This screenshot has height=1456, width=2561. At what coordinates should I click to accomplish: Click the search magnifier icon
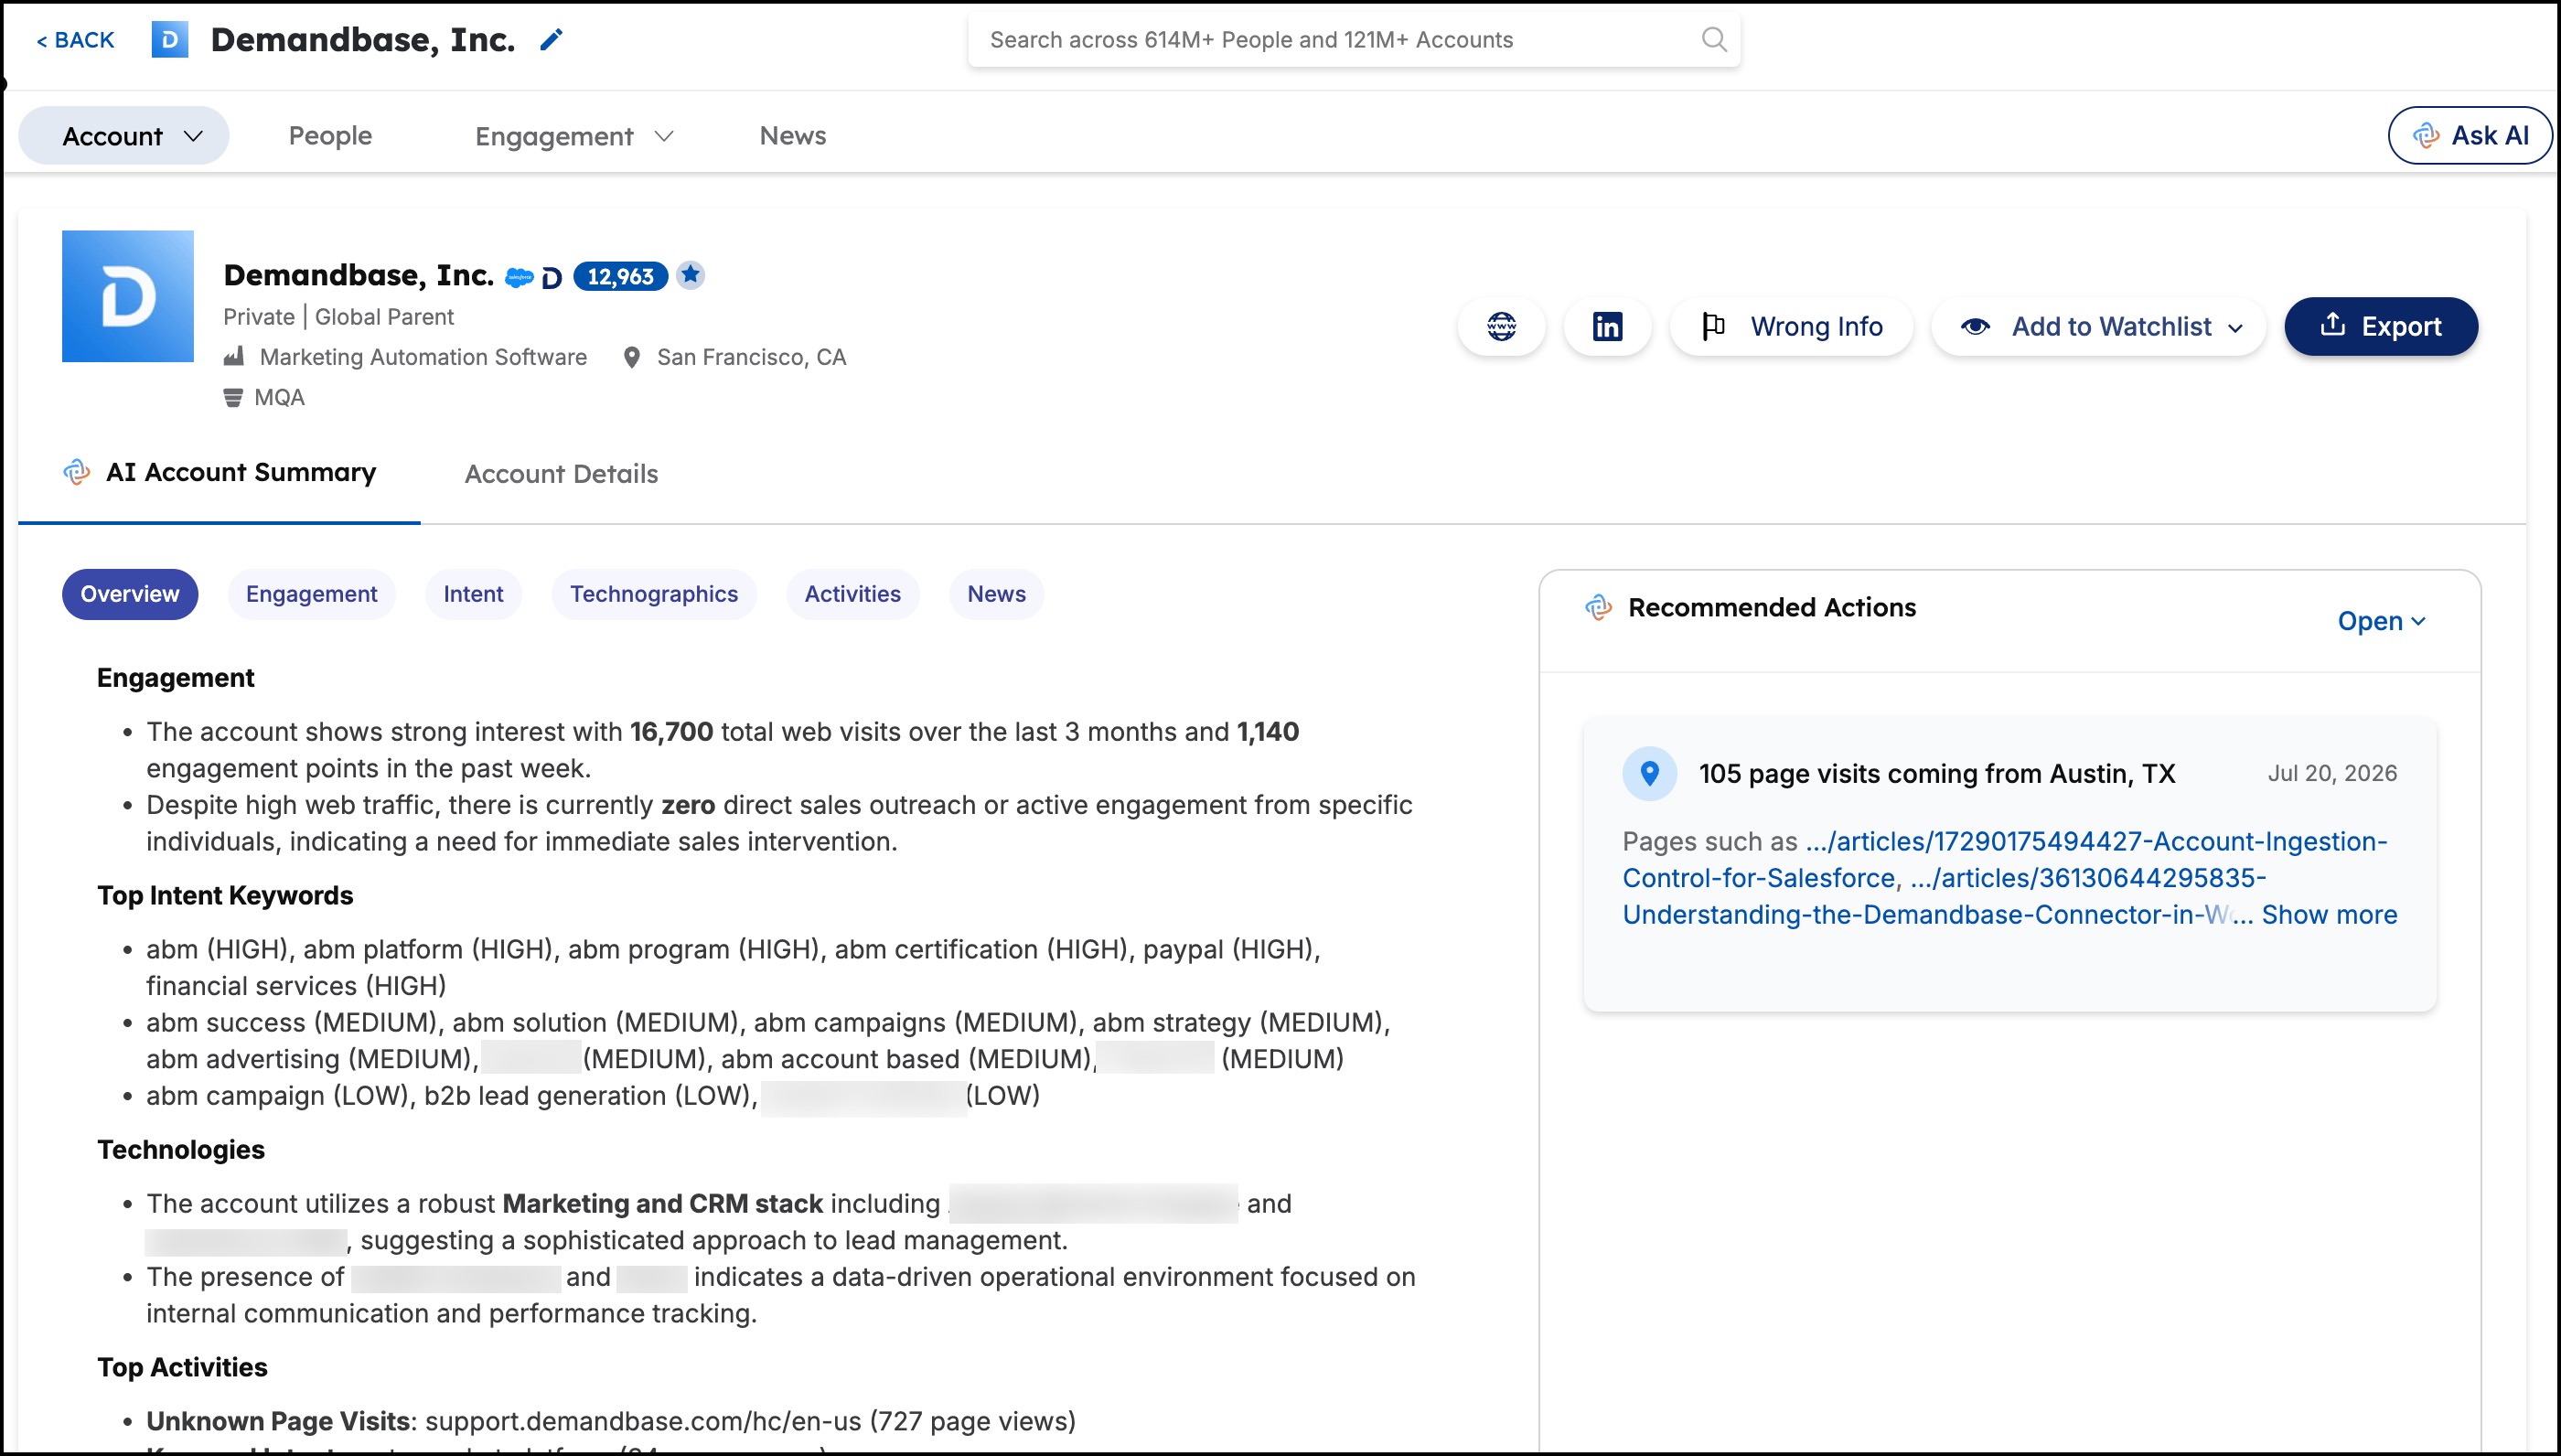[1713, 40]
